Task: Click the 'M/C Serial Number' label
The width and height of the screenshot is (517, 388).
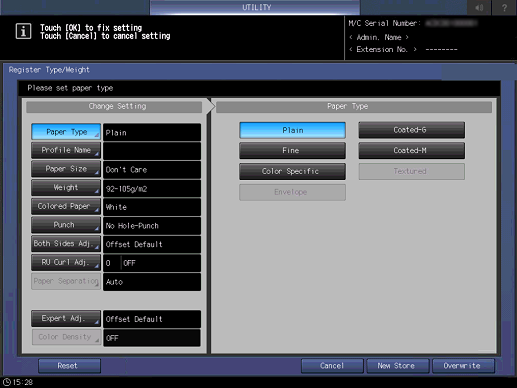Action: [x=385, y=23]
